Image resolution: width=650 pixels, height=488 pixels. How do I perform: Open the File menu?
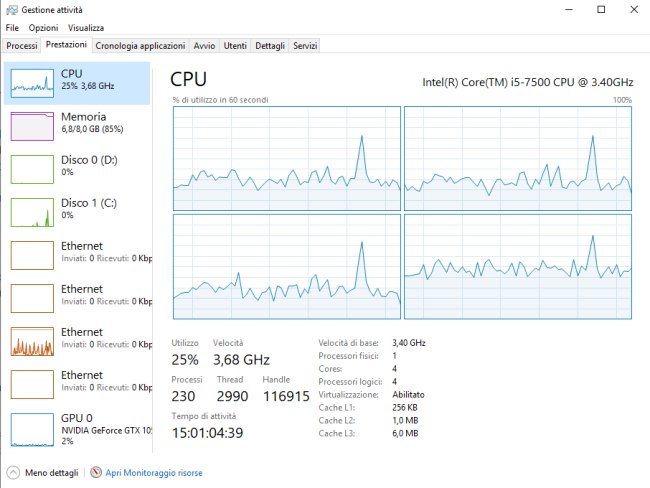[12, 28]
